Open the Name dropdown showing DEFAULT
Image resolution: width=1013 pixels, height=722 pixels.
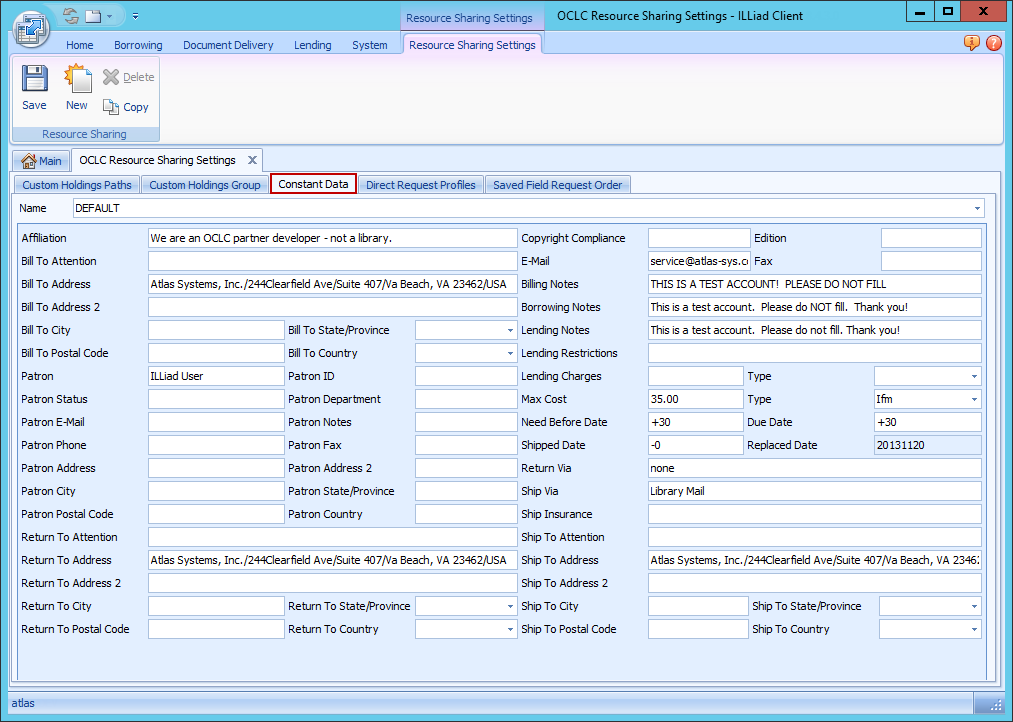pos(976,207)
